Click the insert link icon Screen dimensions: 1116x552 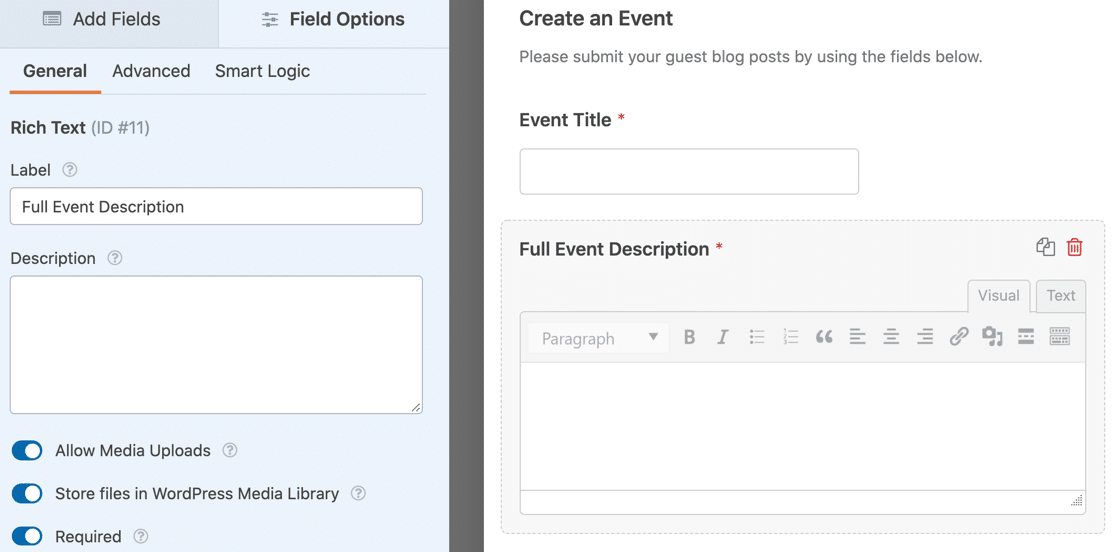(959, 336)
